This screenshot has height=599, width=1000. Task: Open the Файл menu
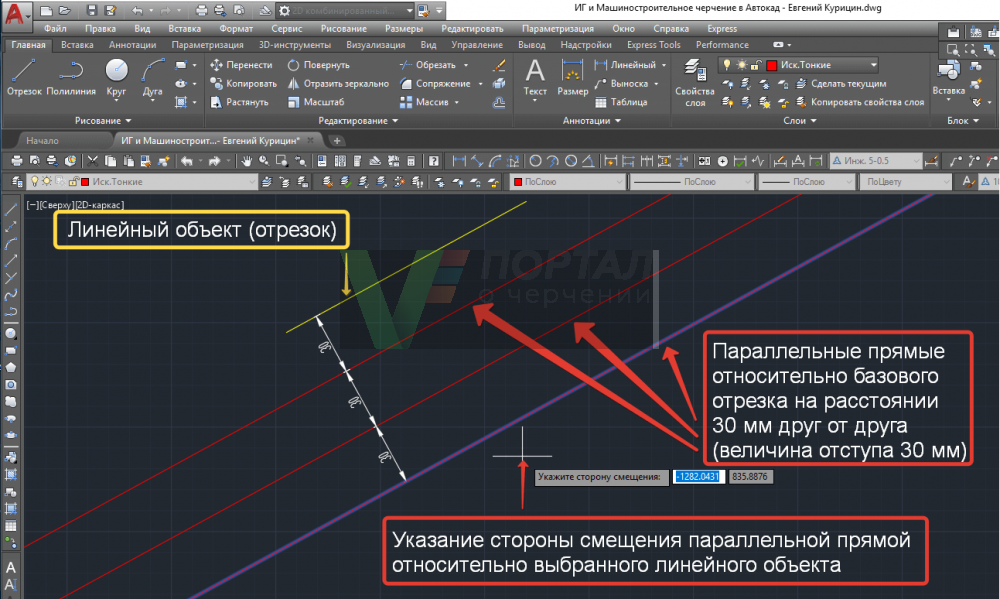coord(55,29)
